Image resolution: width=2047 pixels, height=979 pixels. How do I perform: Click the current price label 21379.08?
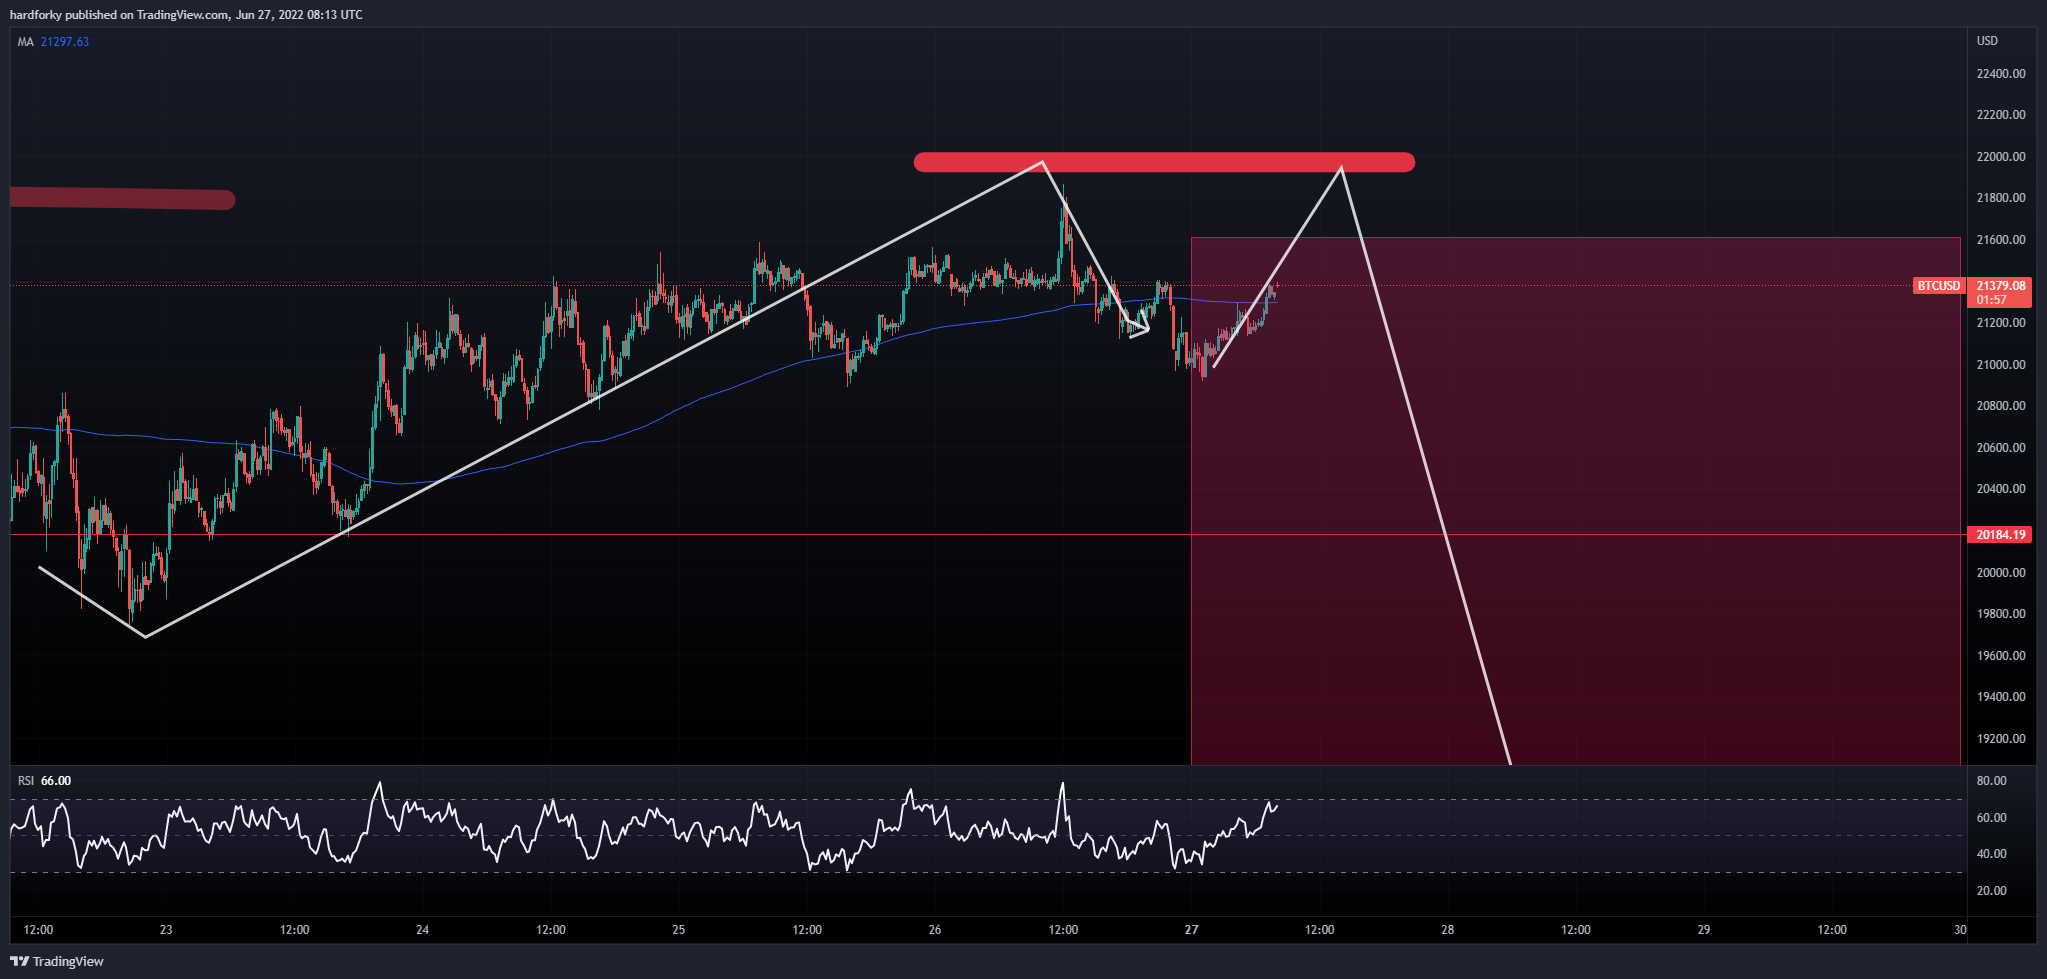[2001, 286]
